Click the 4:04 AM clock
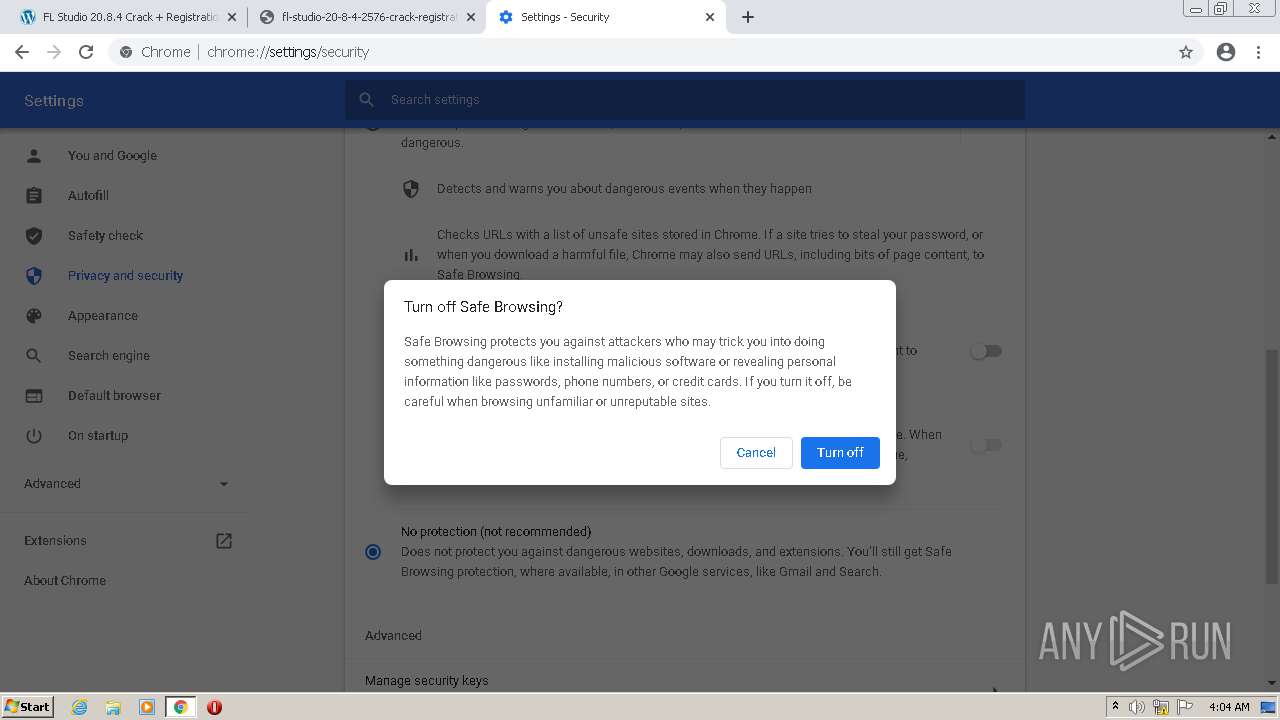 pyautogui.click(x=1229, y=707)
